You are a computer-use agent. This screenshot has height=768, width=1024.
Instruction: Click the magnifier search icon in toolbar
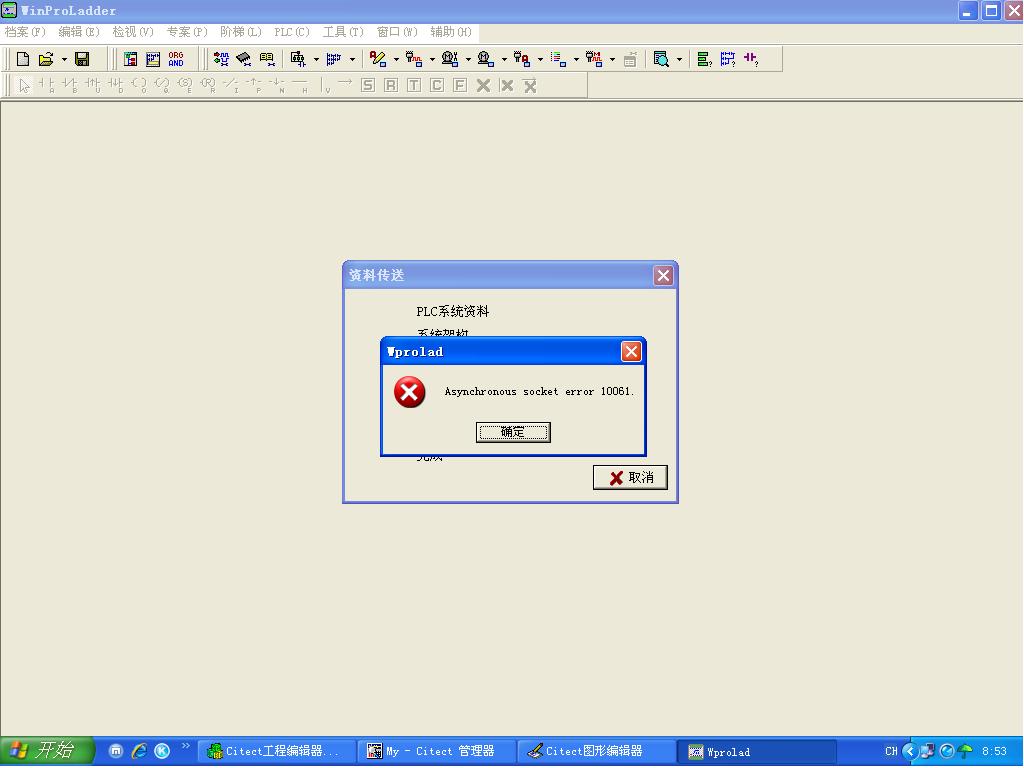(661, 59)
